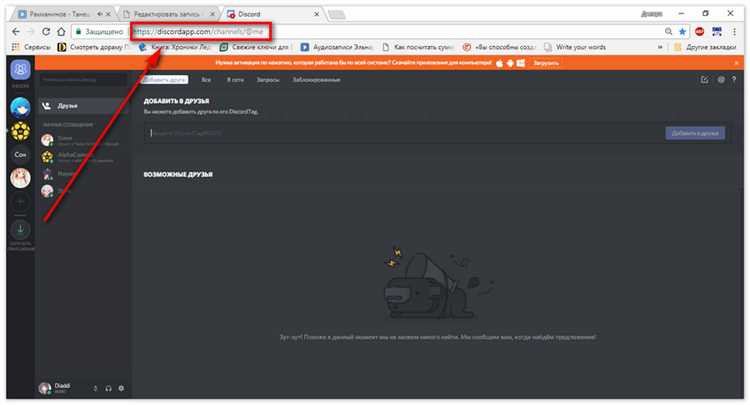Open user settings gear icon
Image resolution: width=750 pixels, height=405 pixels.
click(121, 388)
